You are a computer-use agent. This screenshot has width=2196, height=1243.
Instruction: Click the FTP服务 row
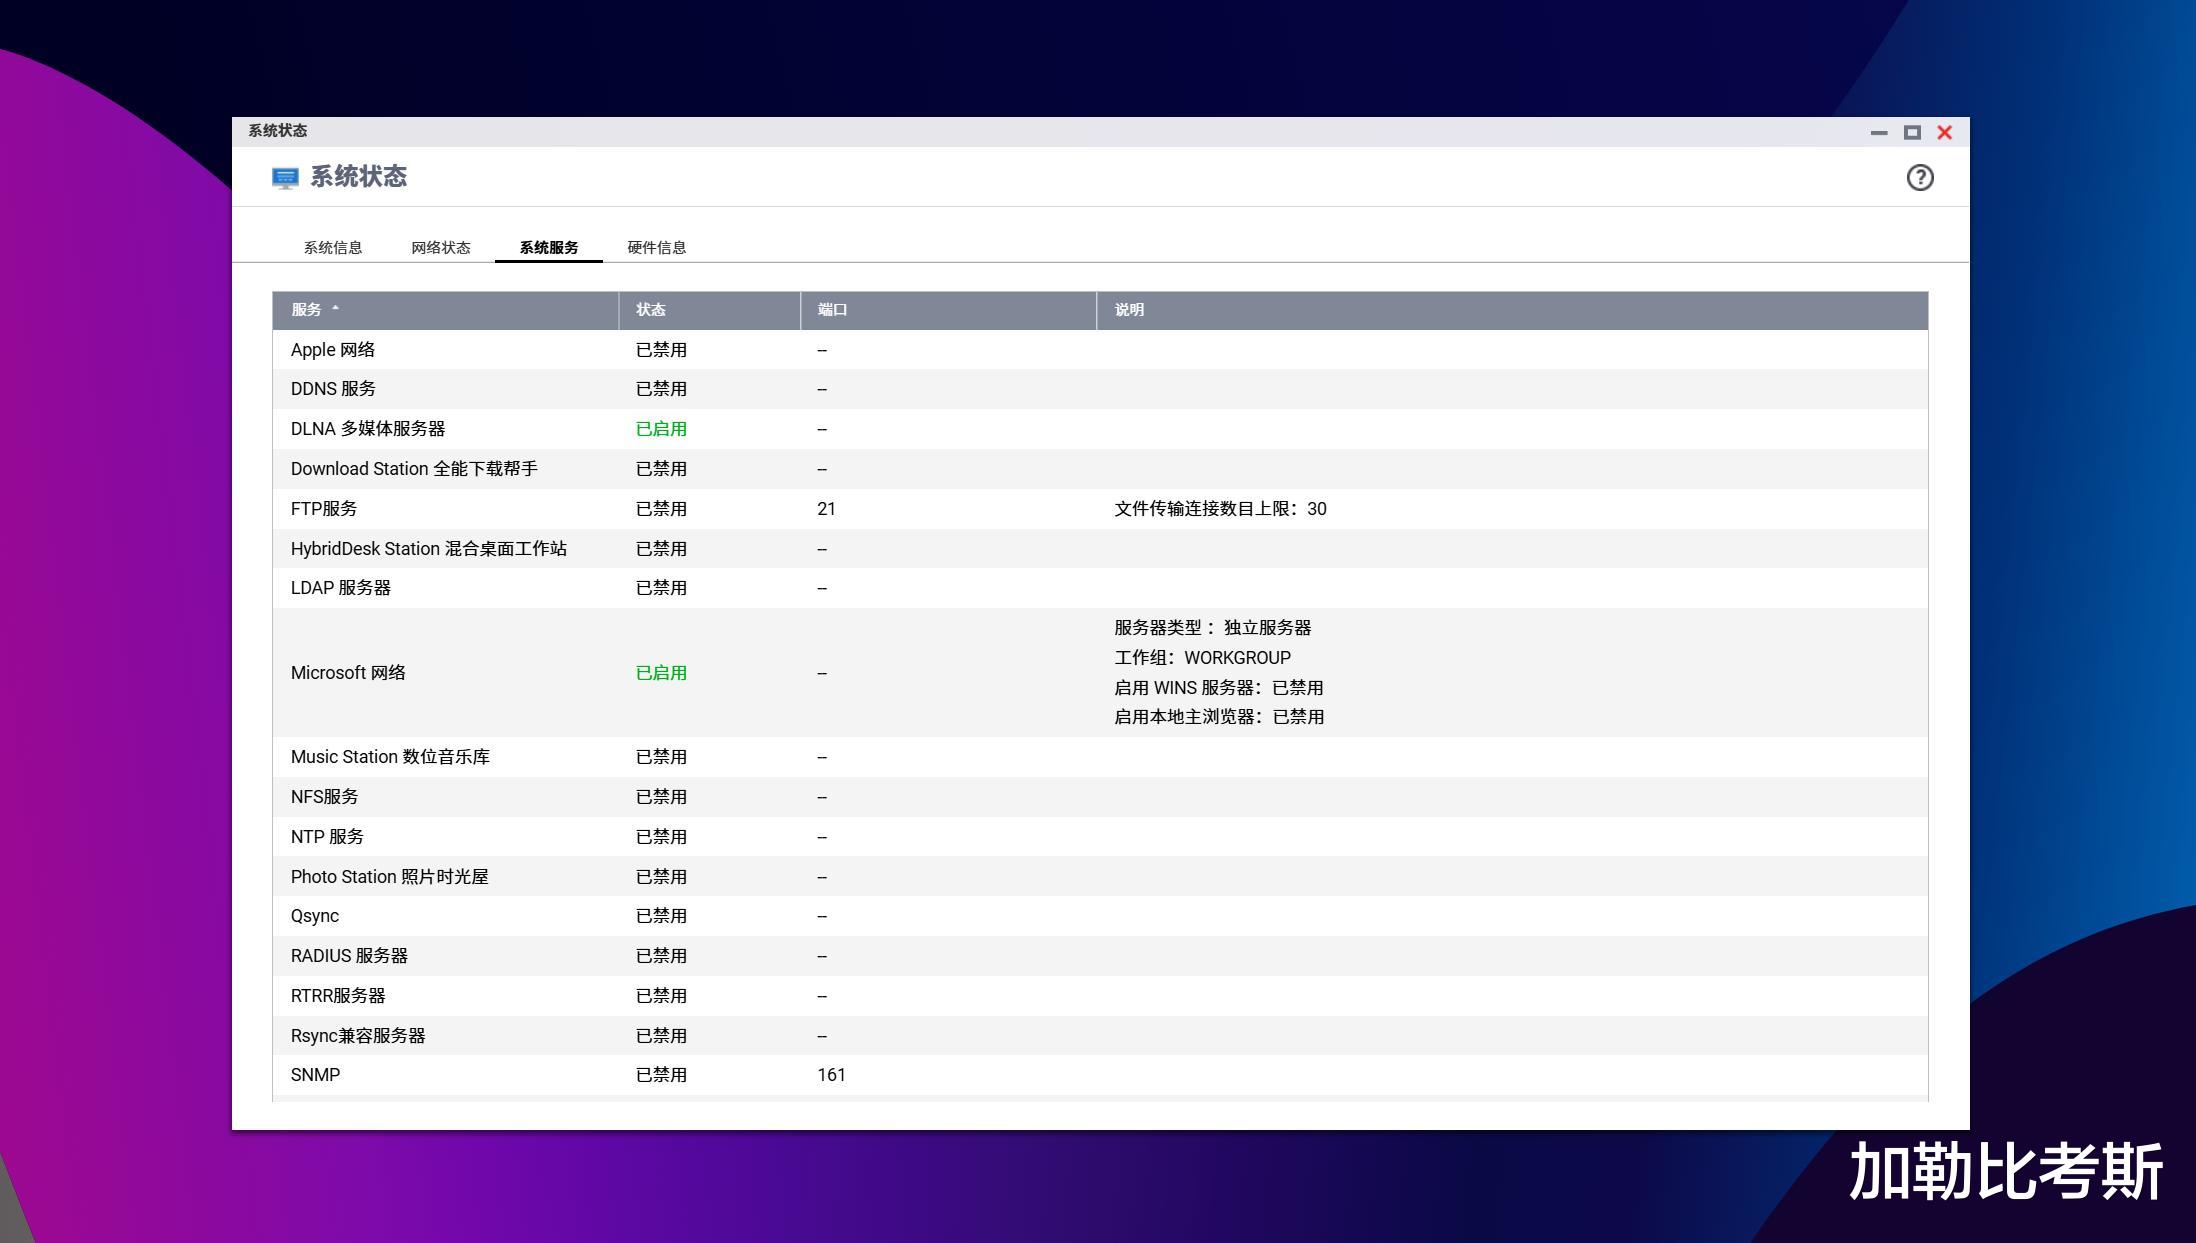point(324,509)
